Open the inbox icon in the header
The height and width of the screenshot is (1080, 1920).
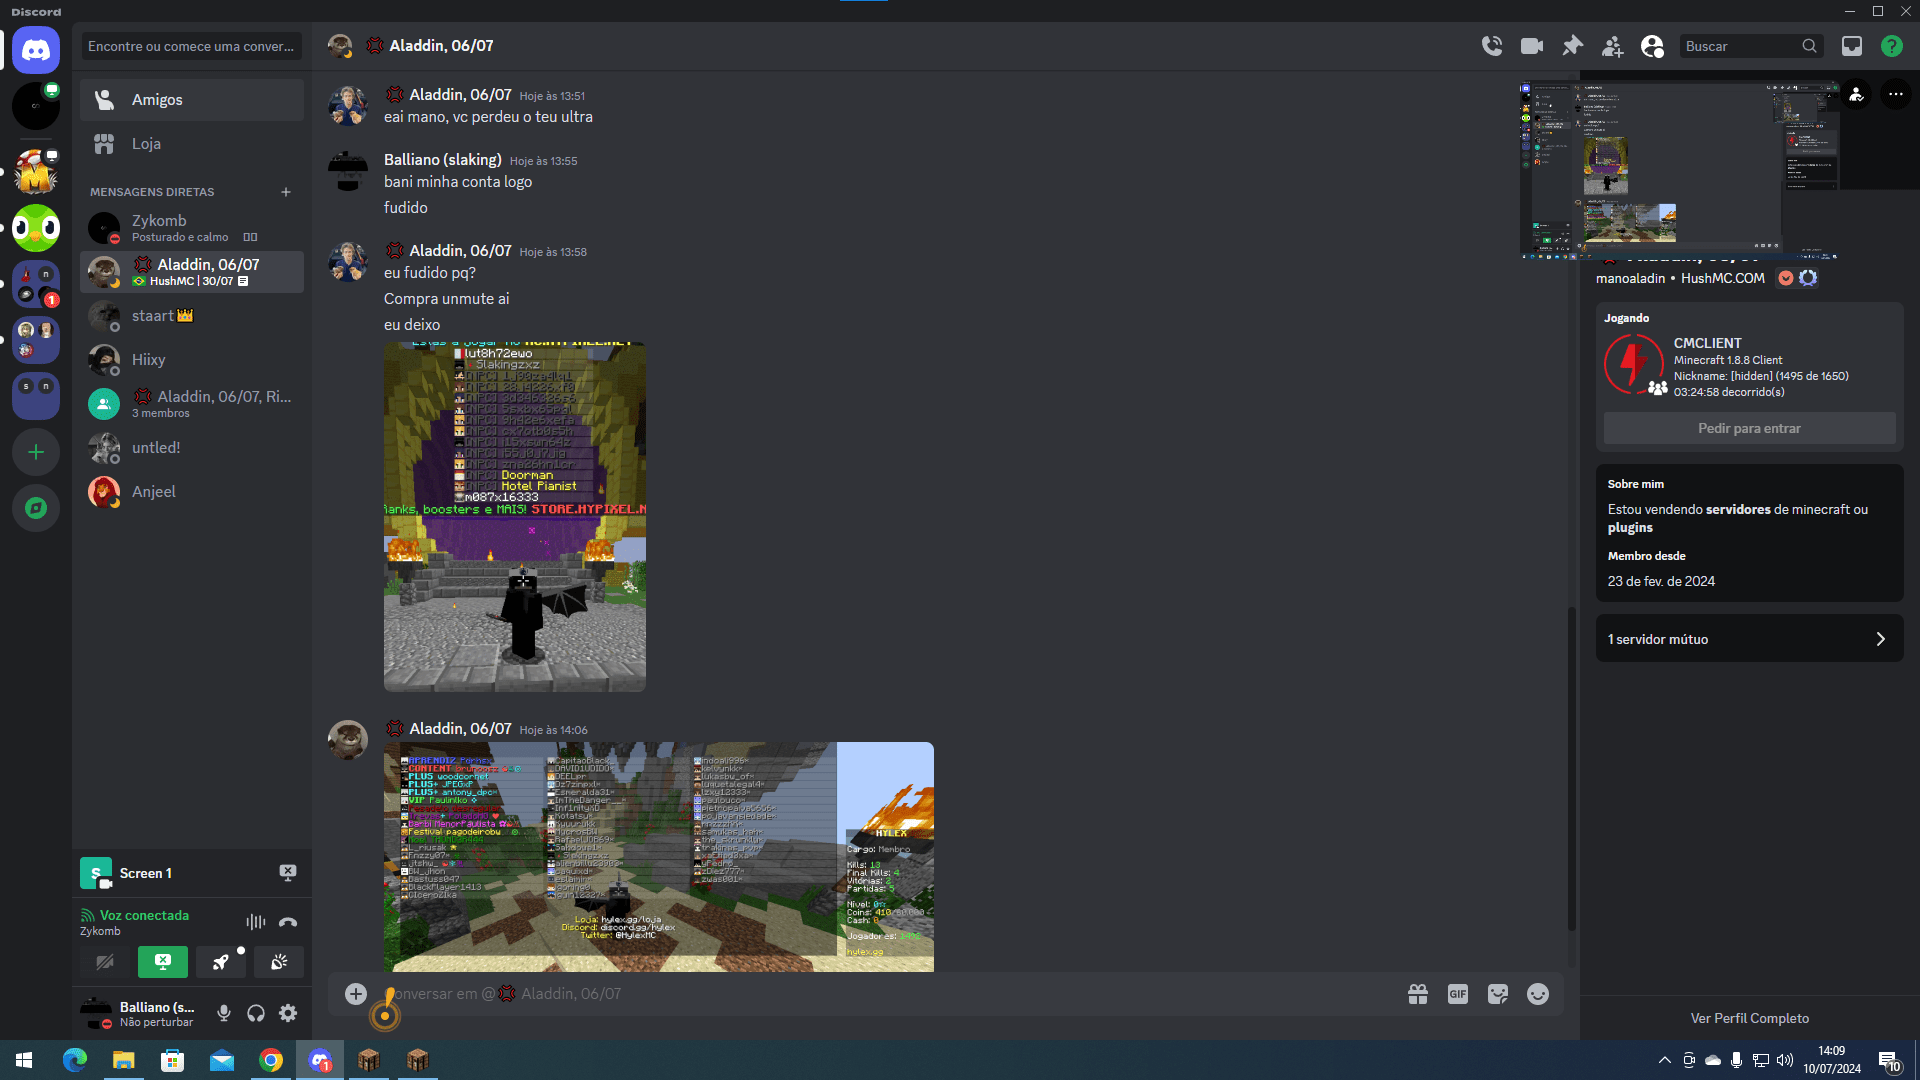[x=1852, y=46]
